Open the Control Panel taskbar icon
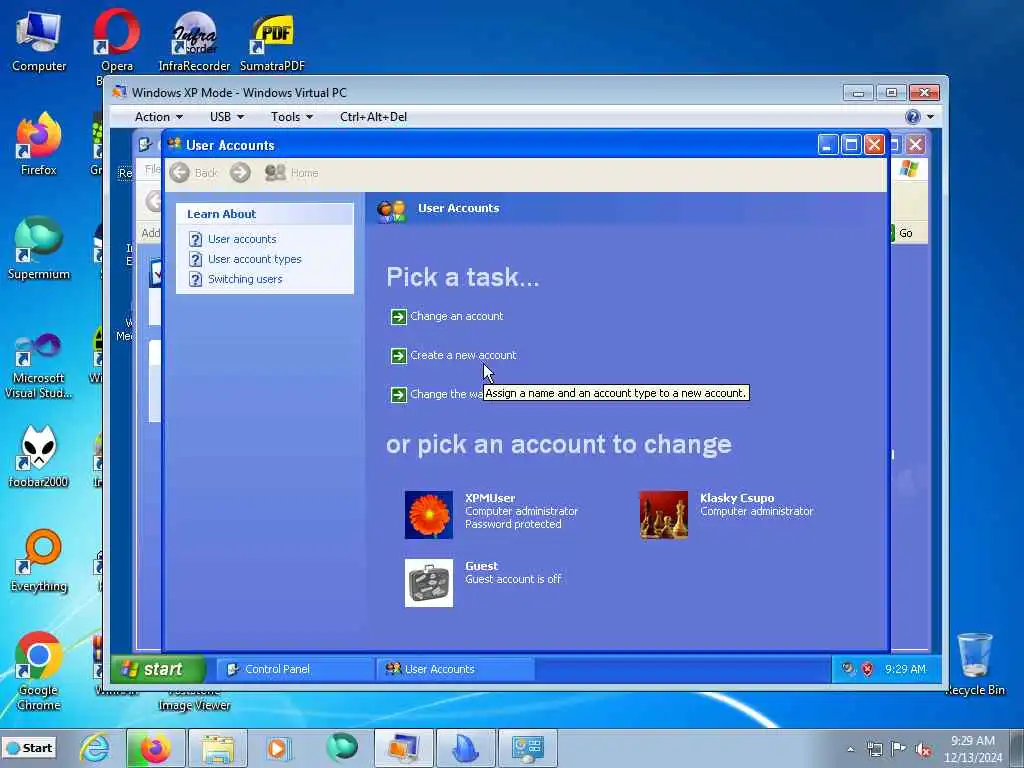Viewport: 1024px width, 768px height. pos(528,748)
